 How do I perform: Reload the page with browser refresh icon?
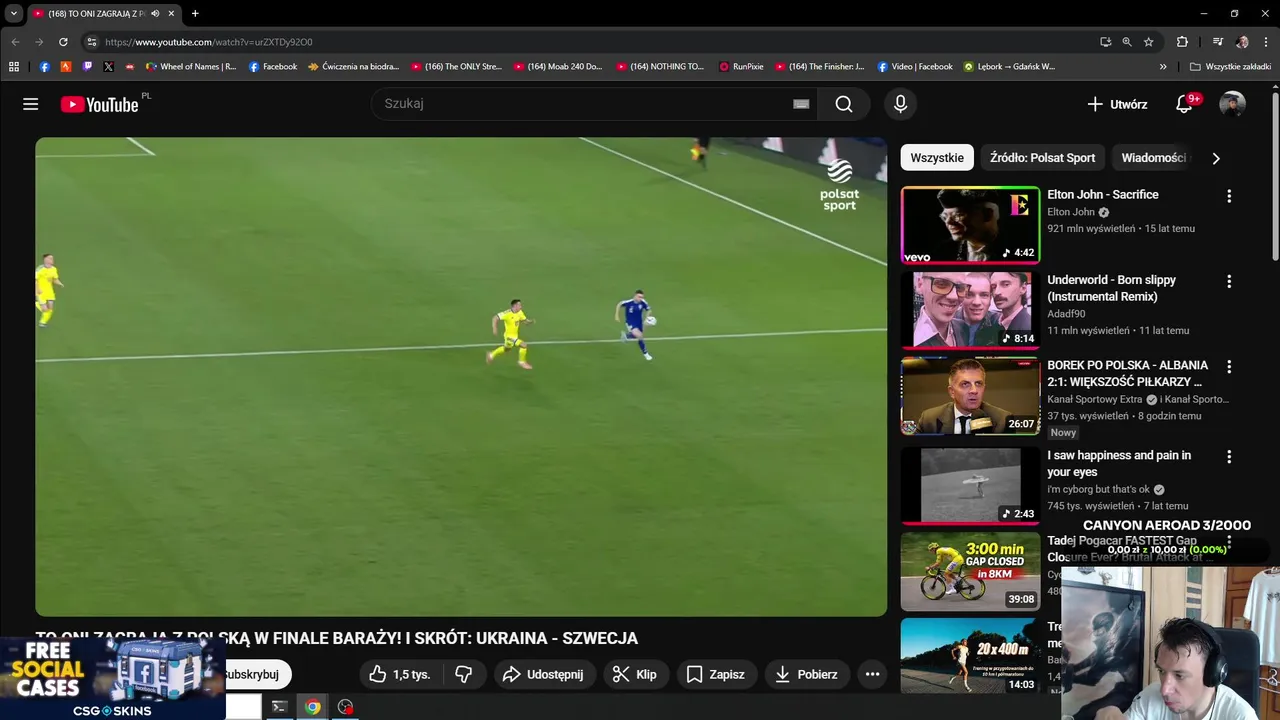(63, 42)
